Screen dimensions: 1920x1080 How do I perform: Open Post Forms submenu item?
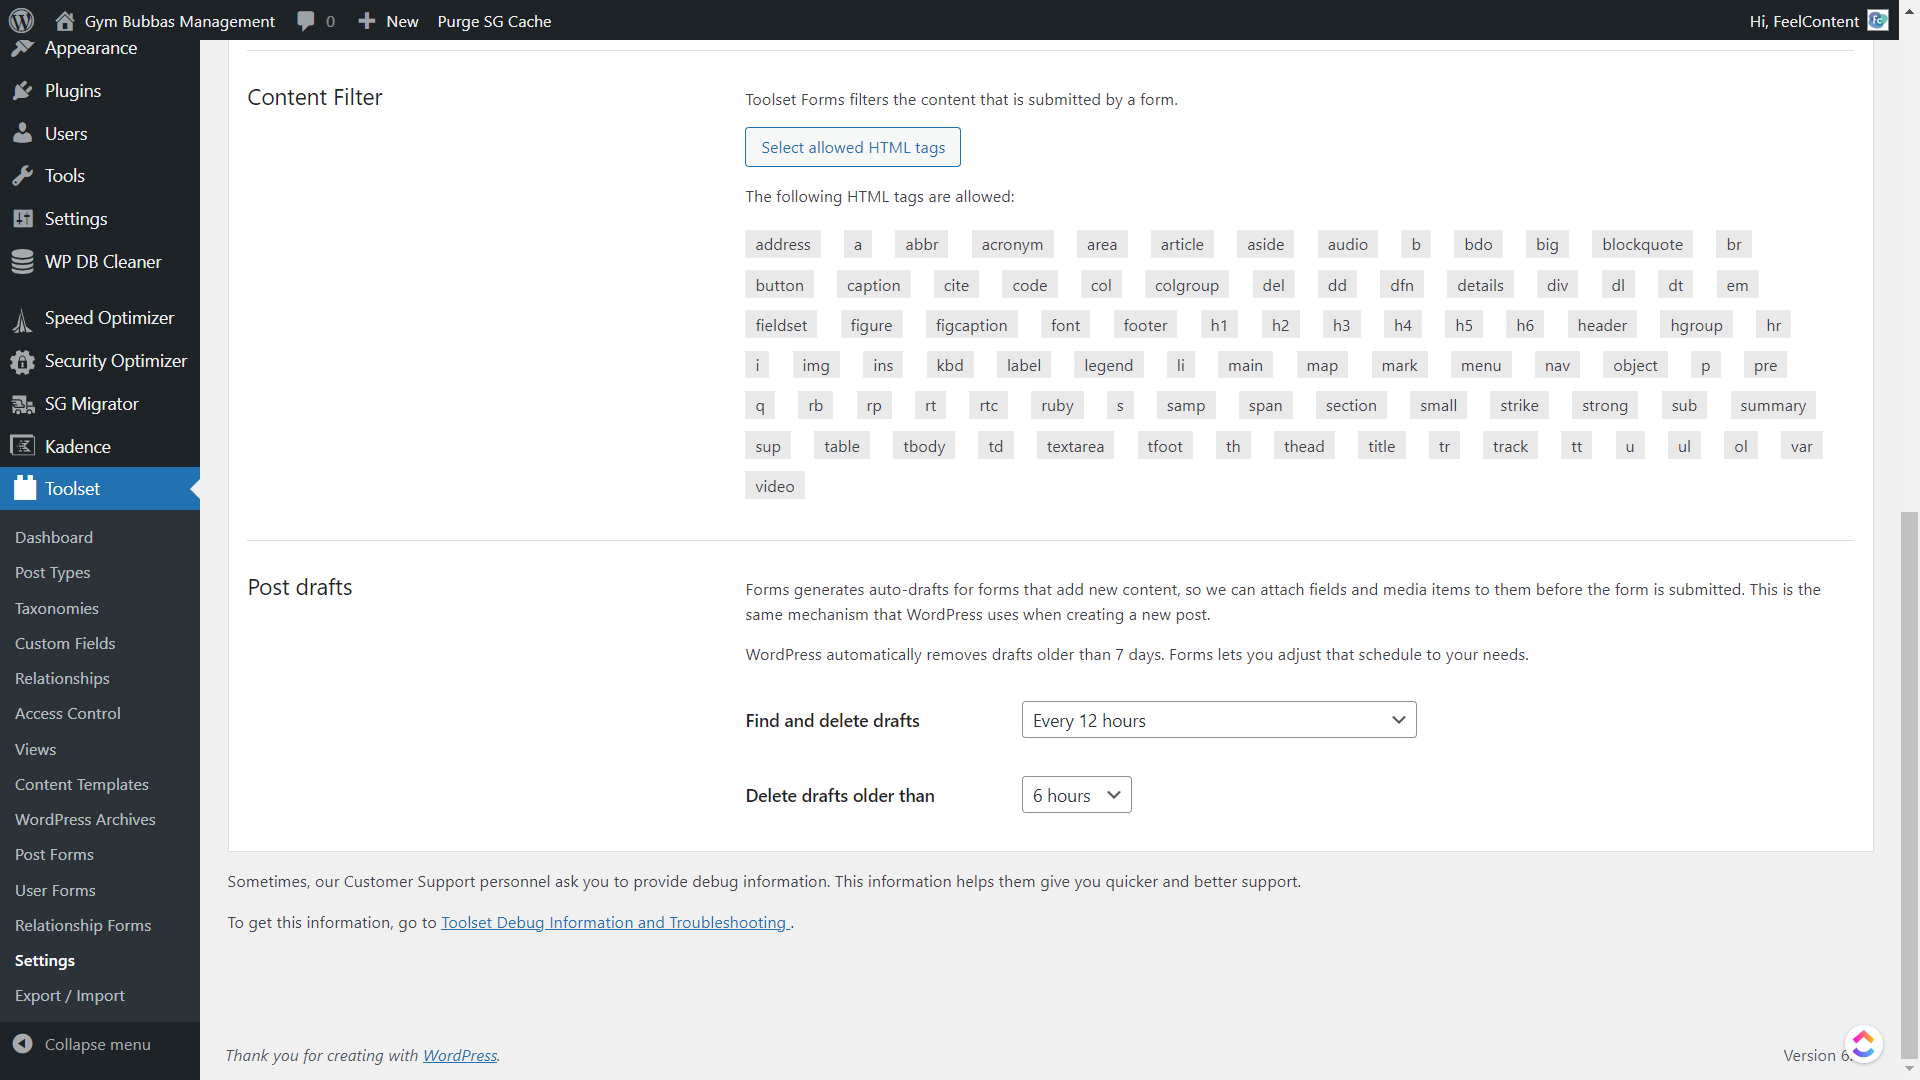(54, 854)
